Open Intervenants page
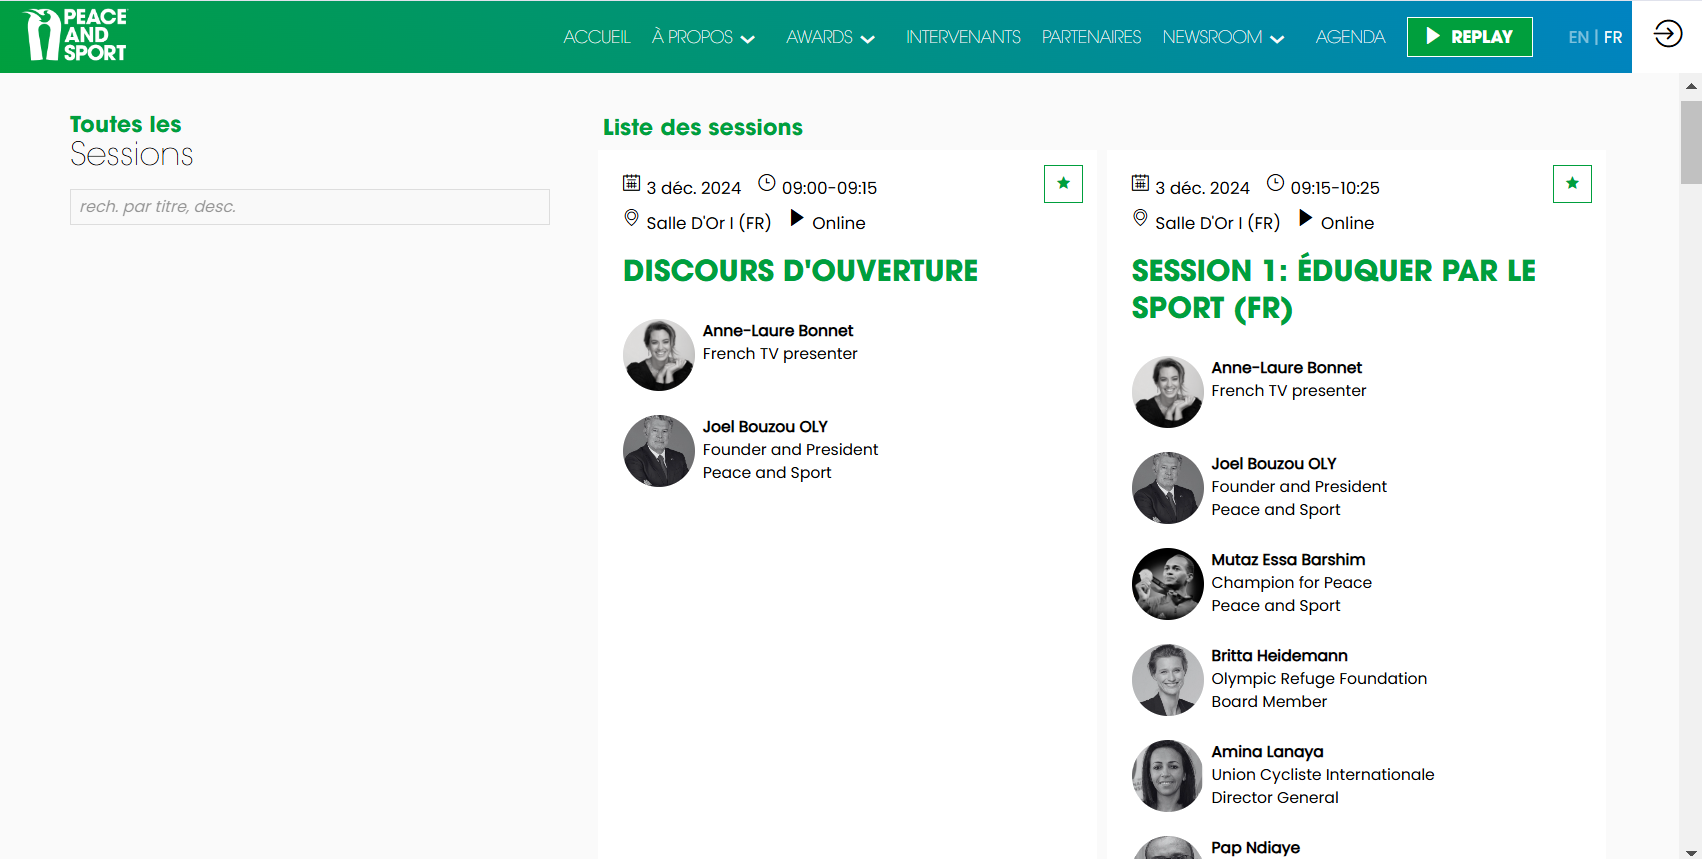 tap(963, 37)
